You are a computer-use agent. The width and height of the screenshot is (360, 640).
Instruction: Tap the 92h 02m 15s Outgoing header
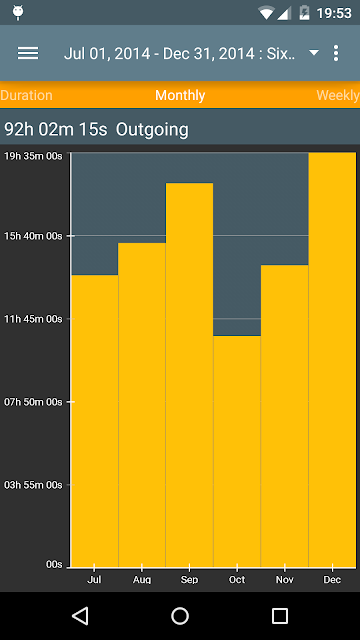96,129
